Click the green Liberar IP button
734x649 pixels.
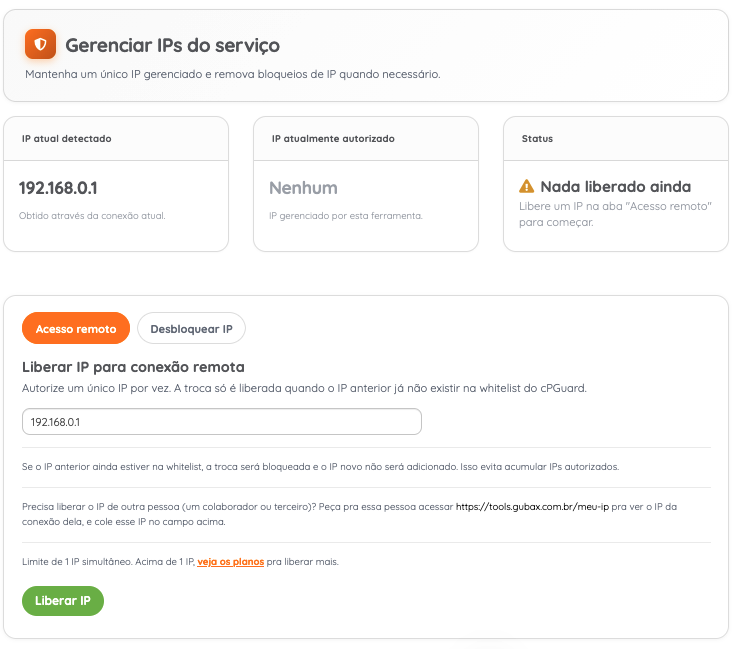(63, 601)
